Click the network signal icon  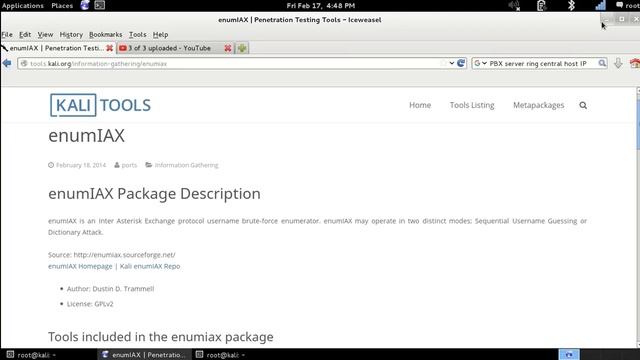600,6
